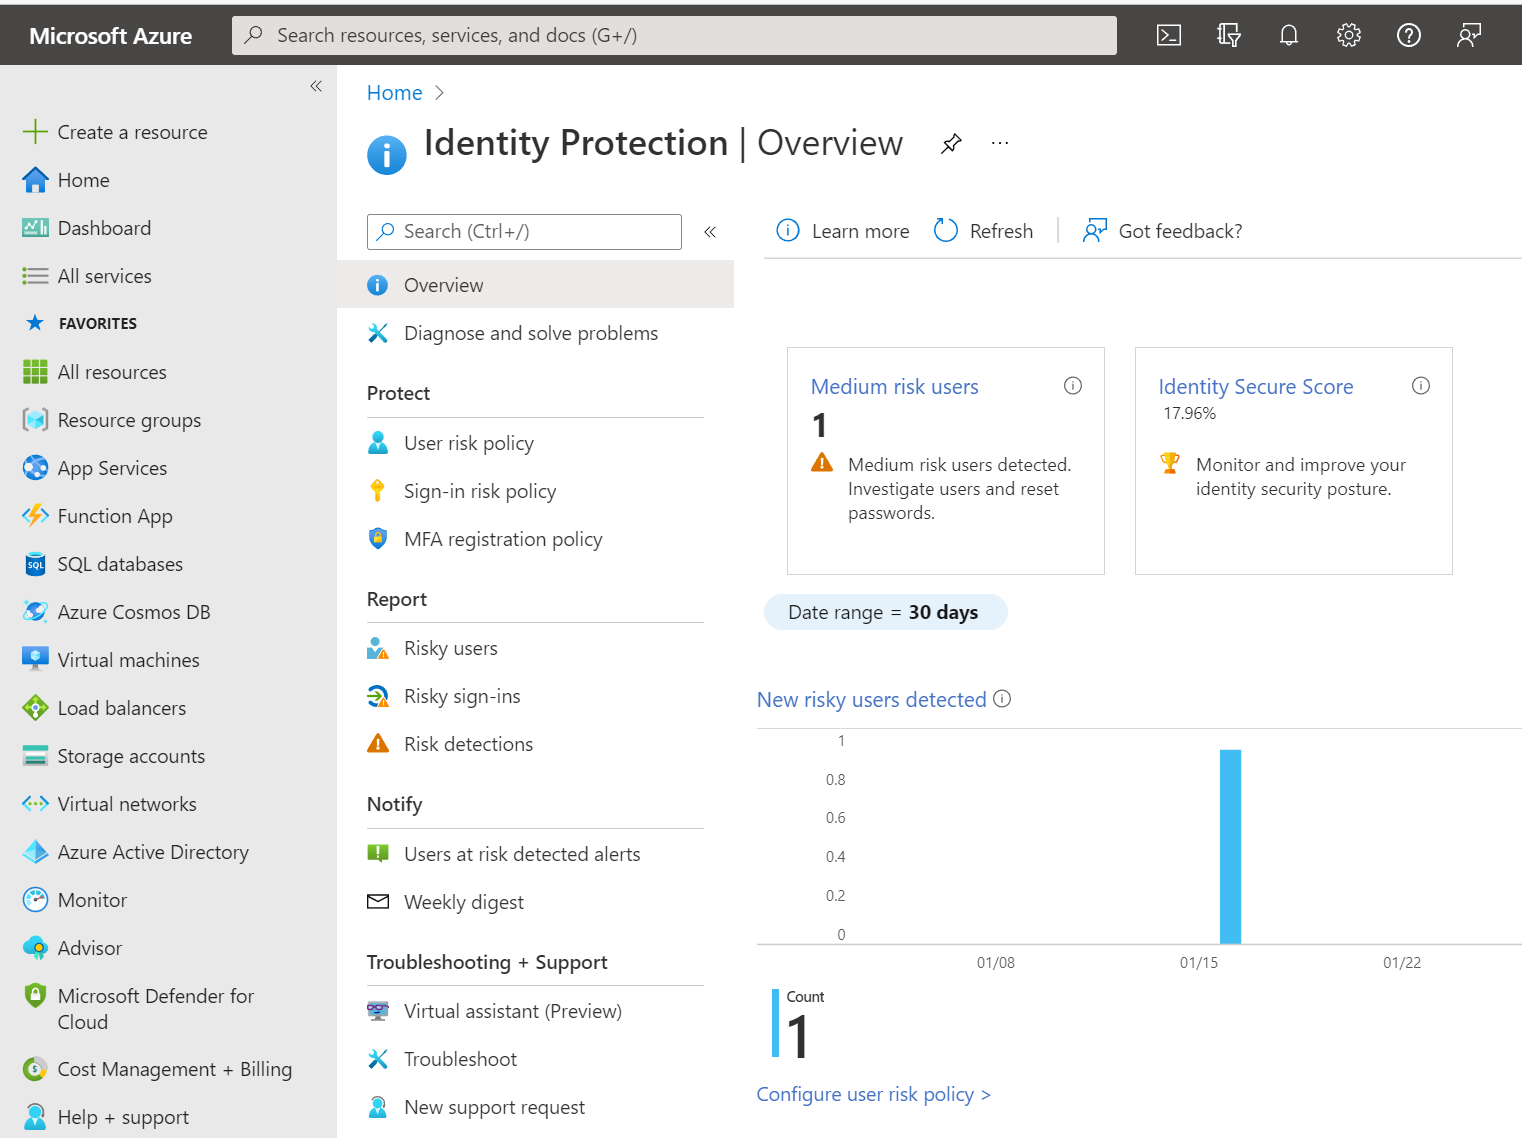Open the notifications bell
This screenshot has height=1138, width=1522.
(1288, 35)
